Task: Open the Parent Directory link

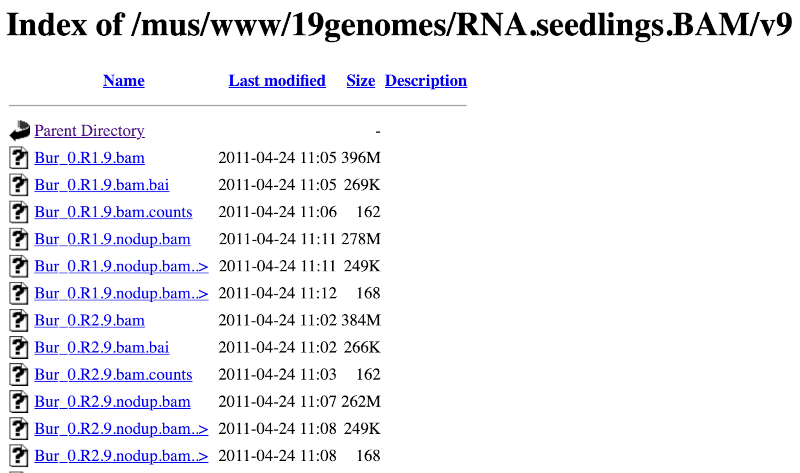Action: [x=89, y=131]
